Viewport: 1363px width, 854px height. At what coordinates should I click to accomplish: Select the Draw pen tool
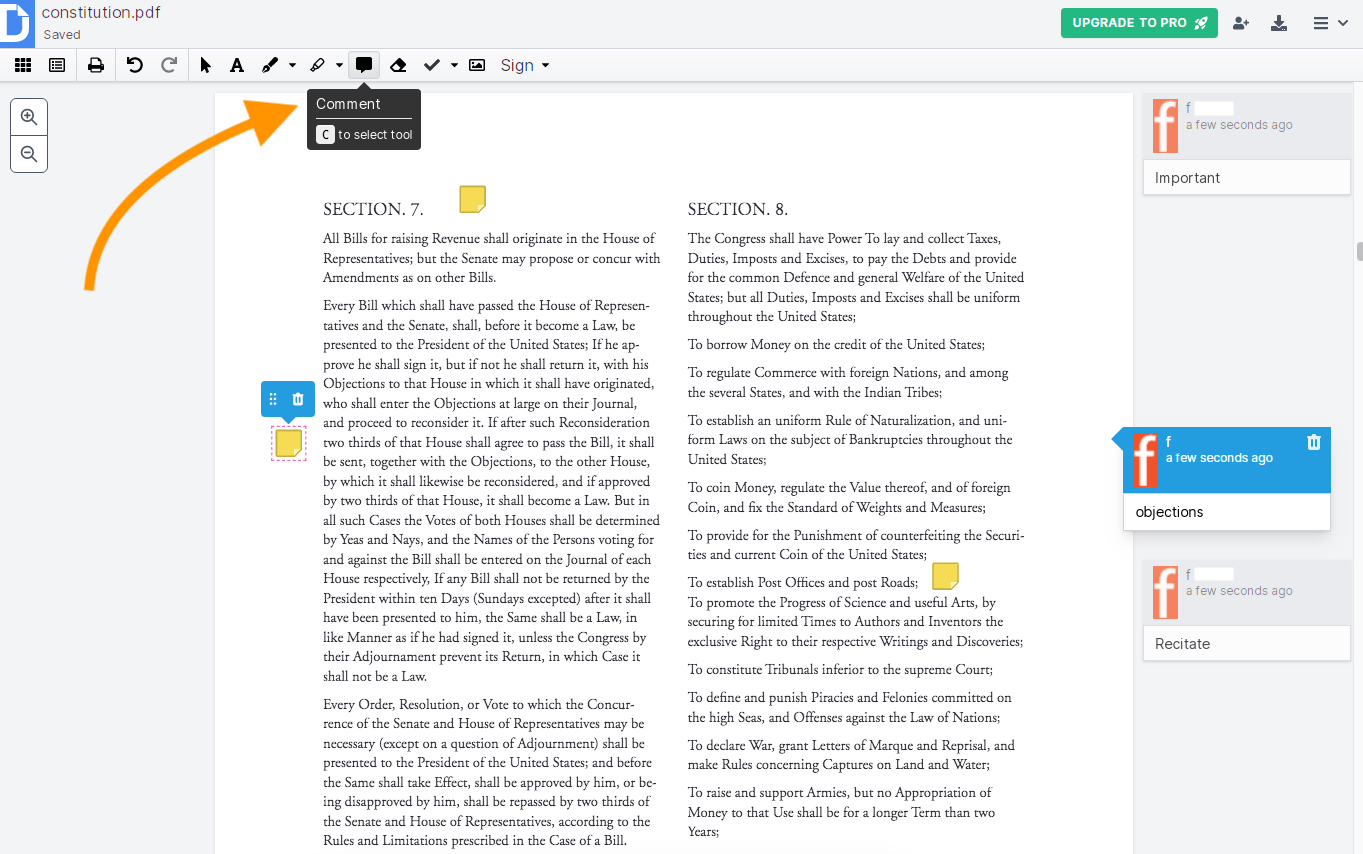[270, 65]
